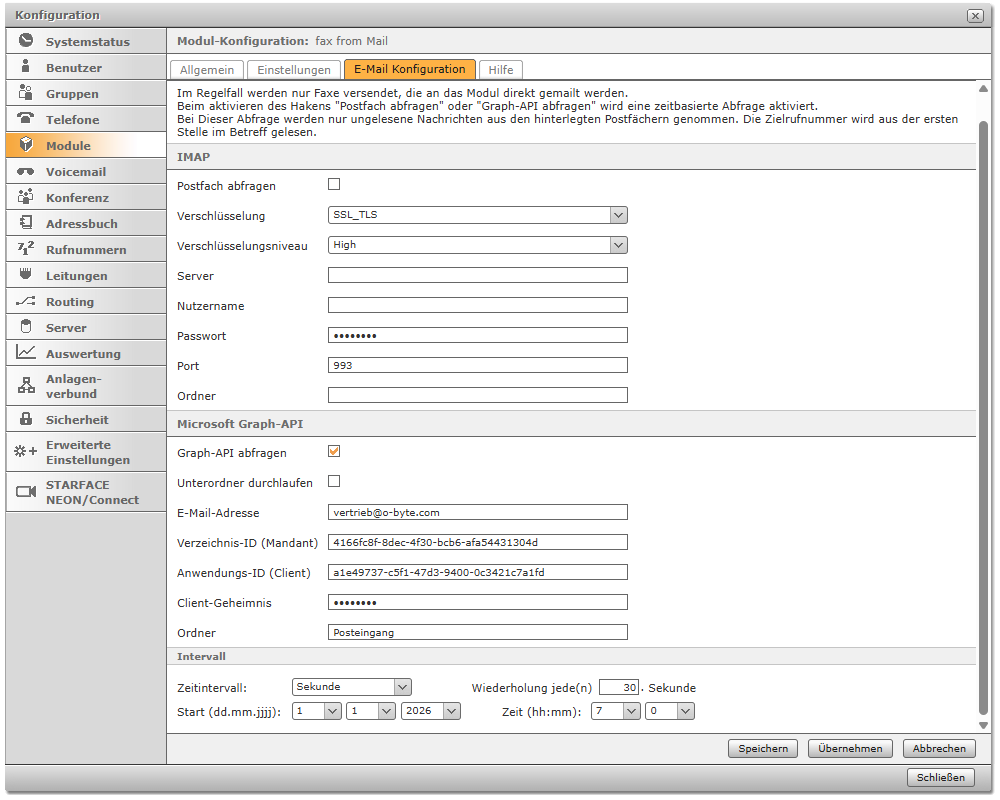Open the Zeitintervall Sekunde dropdown
The height and width of the screenshot is (800, 1000).
[x=402, y=687]
